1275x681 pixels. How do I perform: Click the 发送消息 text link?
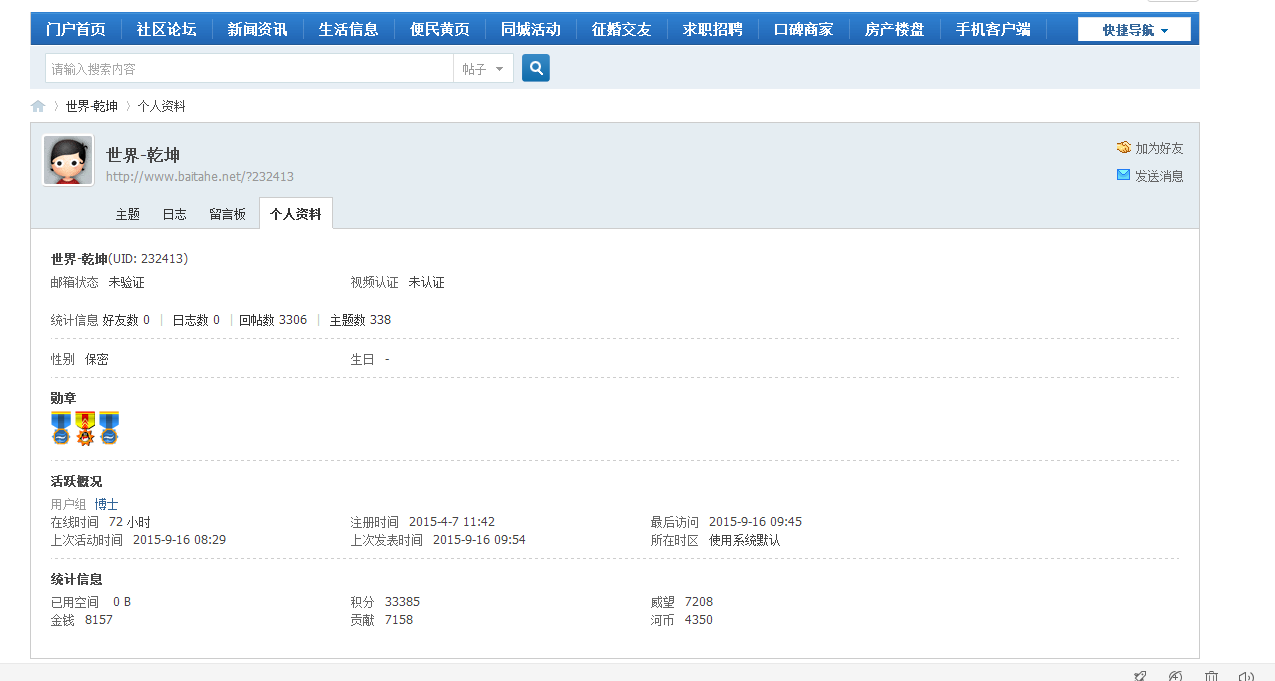1159,176
